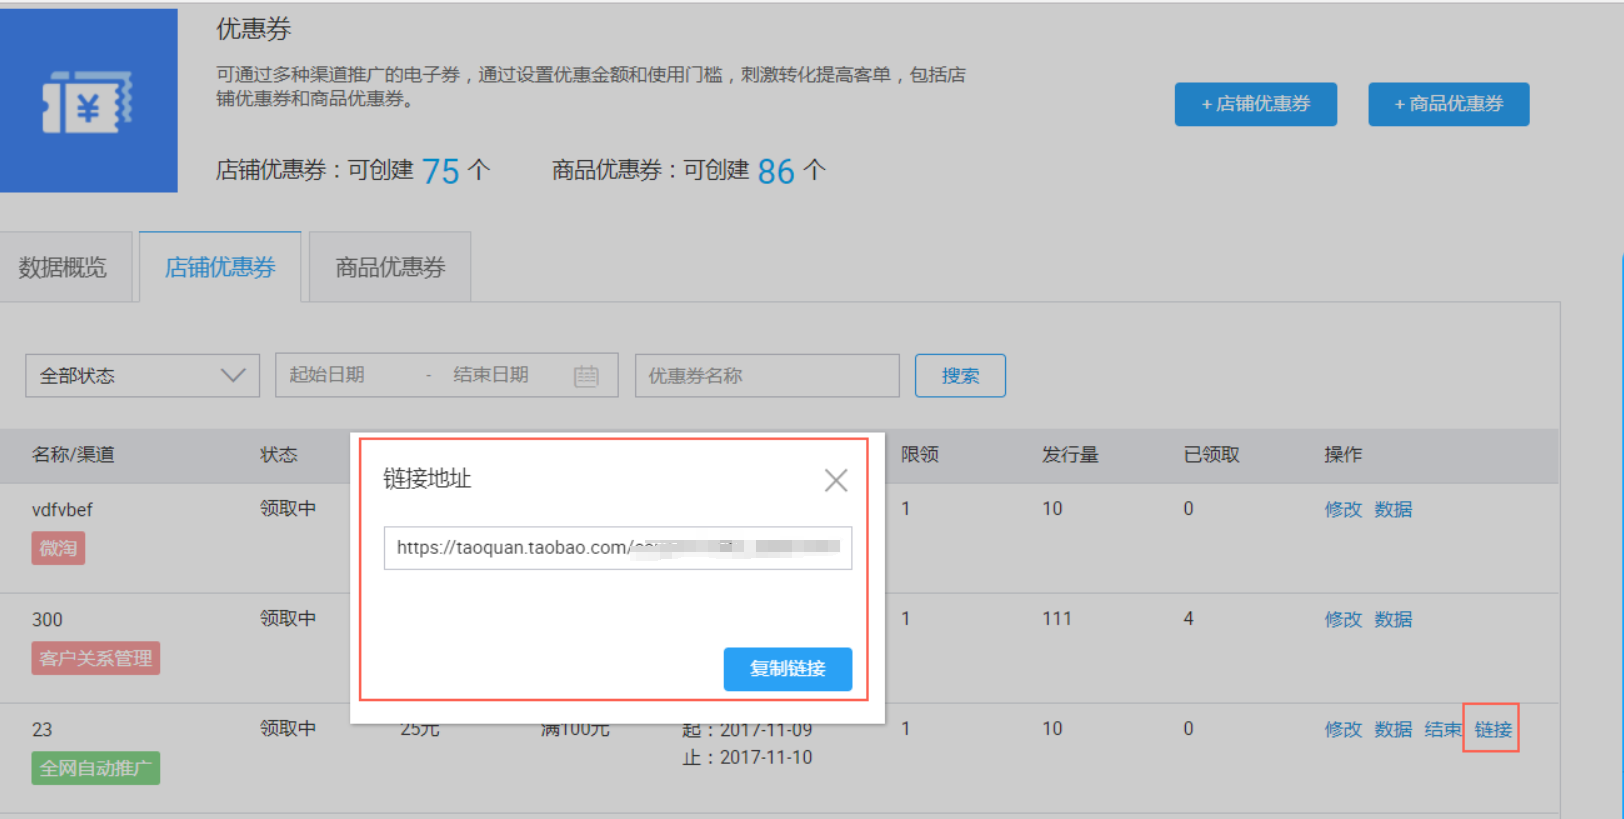
Task: Open 链接 for the 23 coupon
Action: pyautogui.click(x=1493, y=729)
